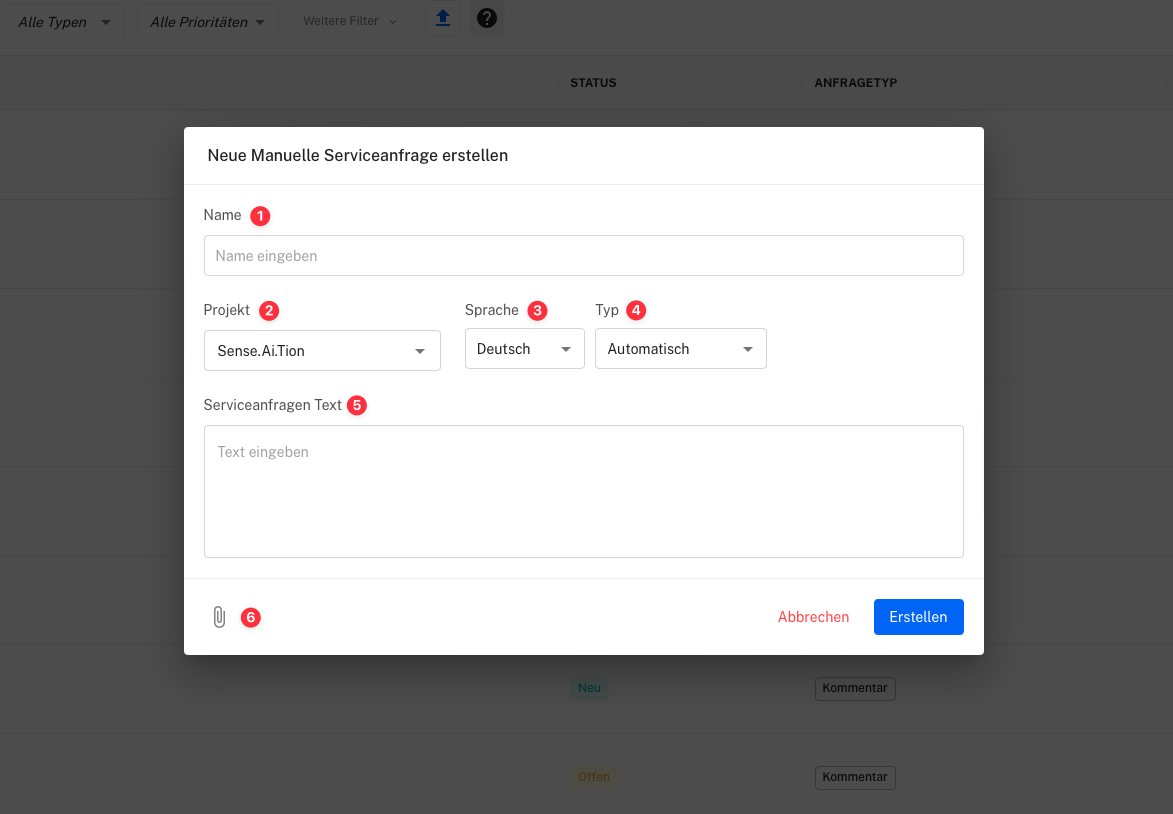
Task: Click the paperclip attachment icon
Action: click(219, 618)
